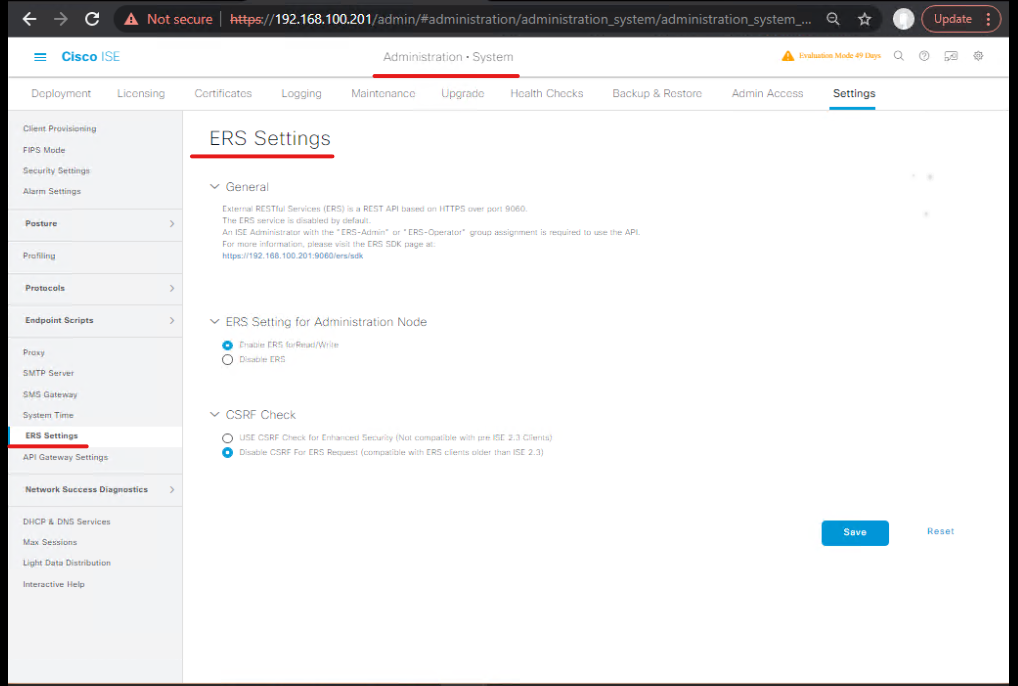Open Alarm Settings in the sidebar
Screen dimensions: 1018x686
click(52, 191)
